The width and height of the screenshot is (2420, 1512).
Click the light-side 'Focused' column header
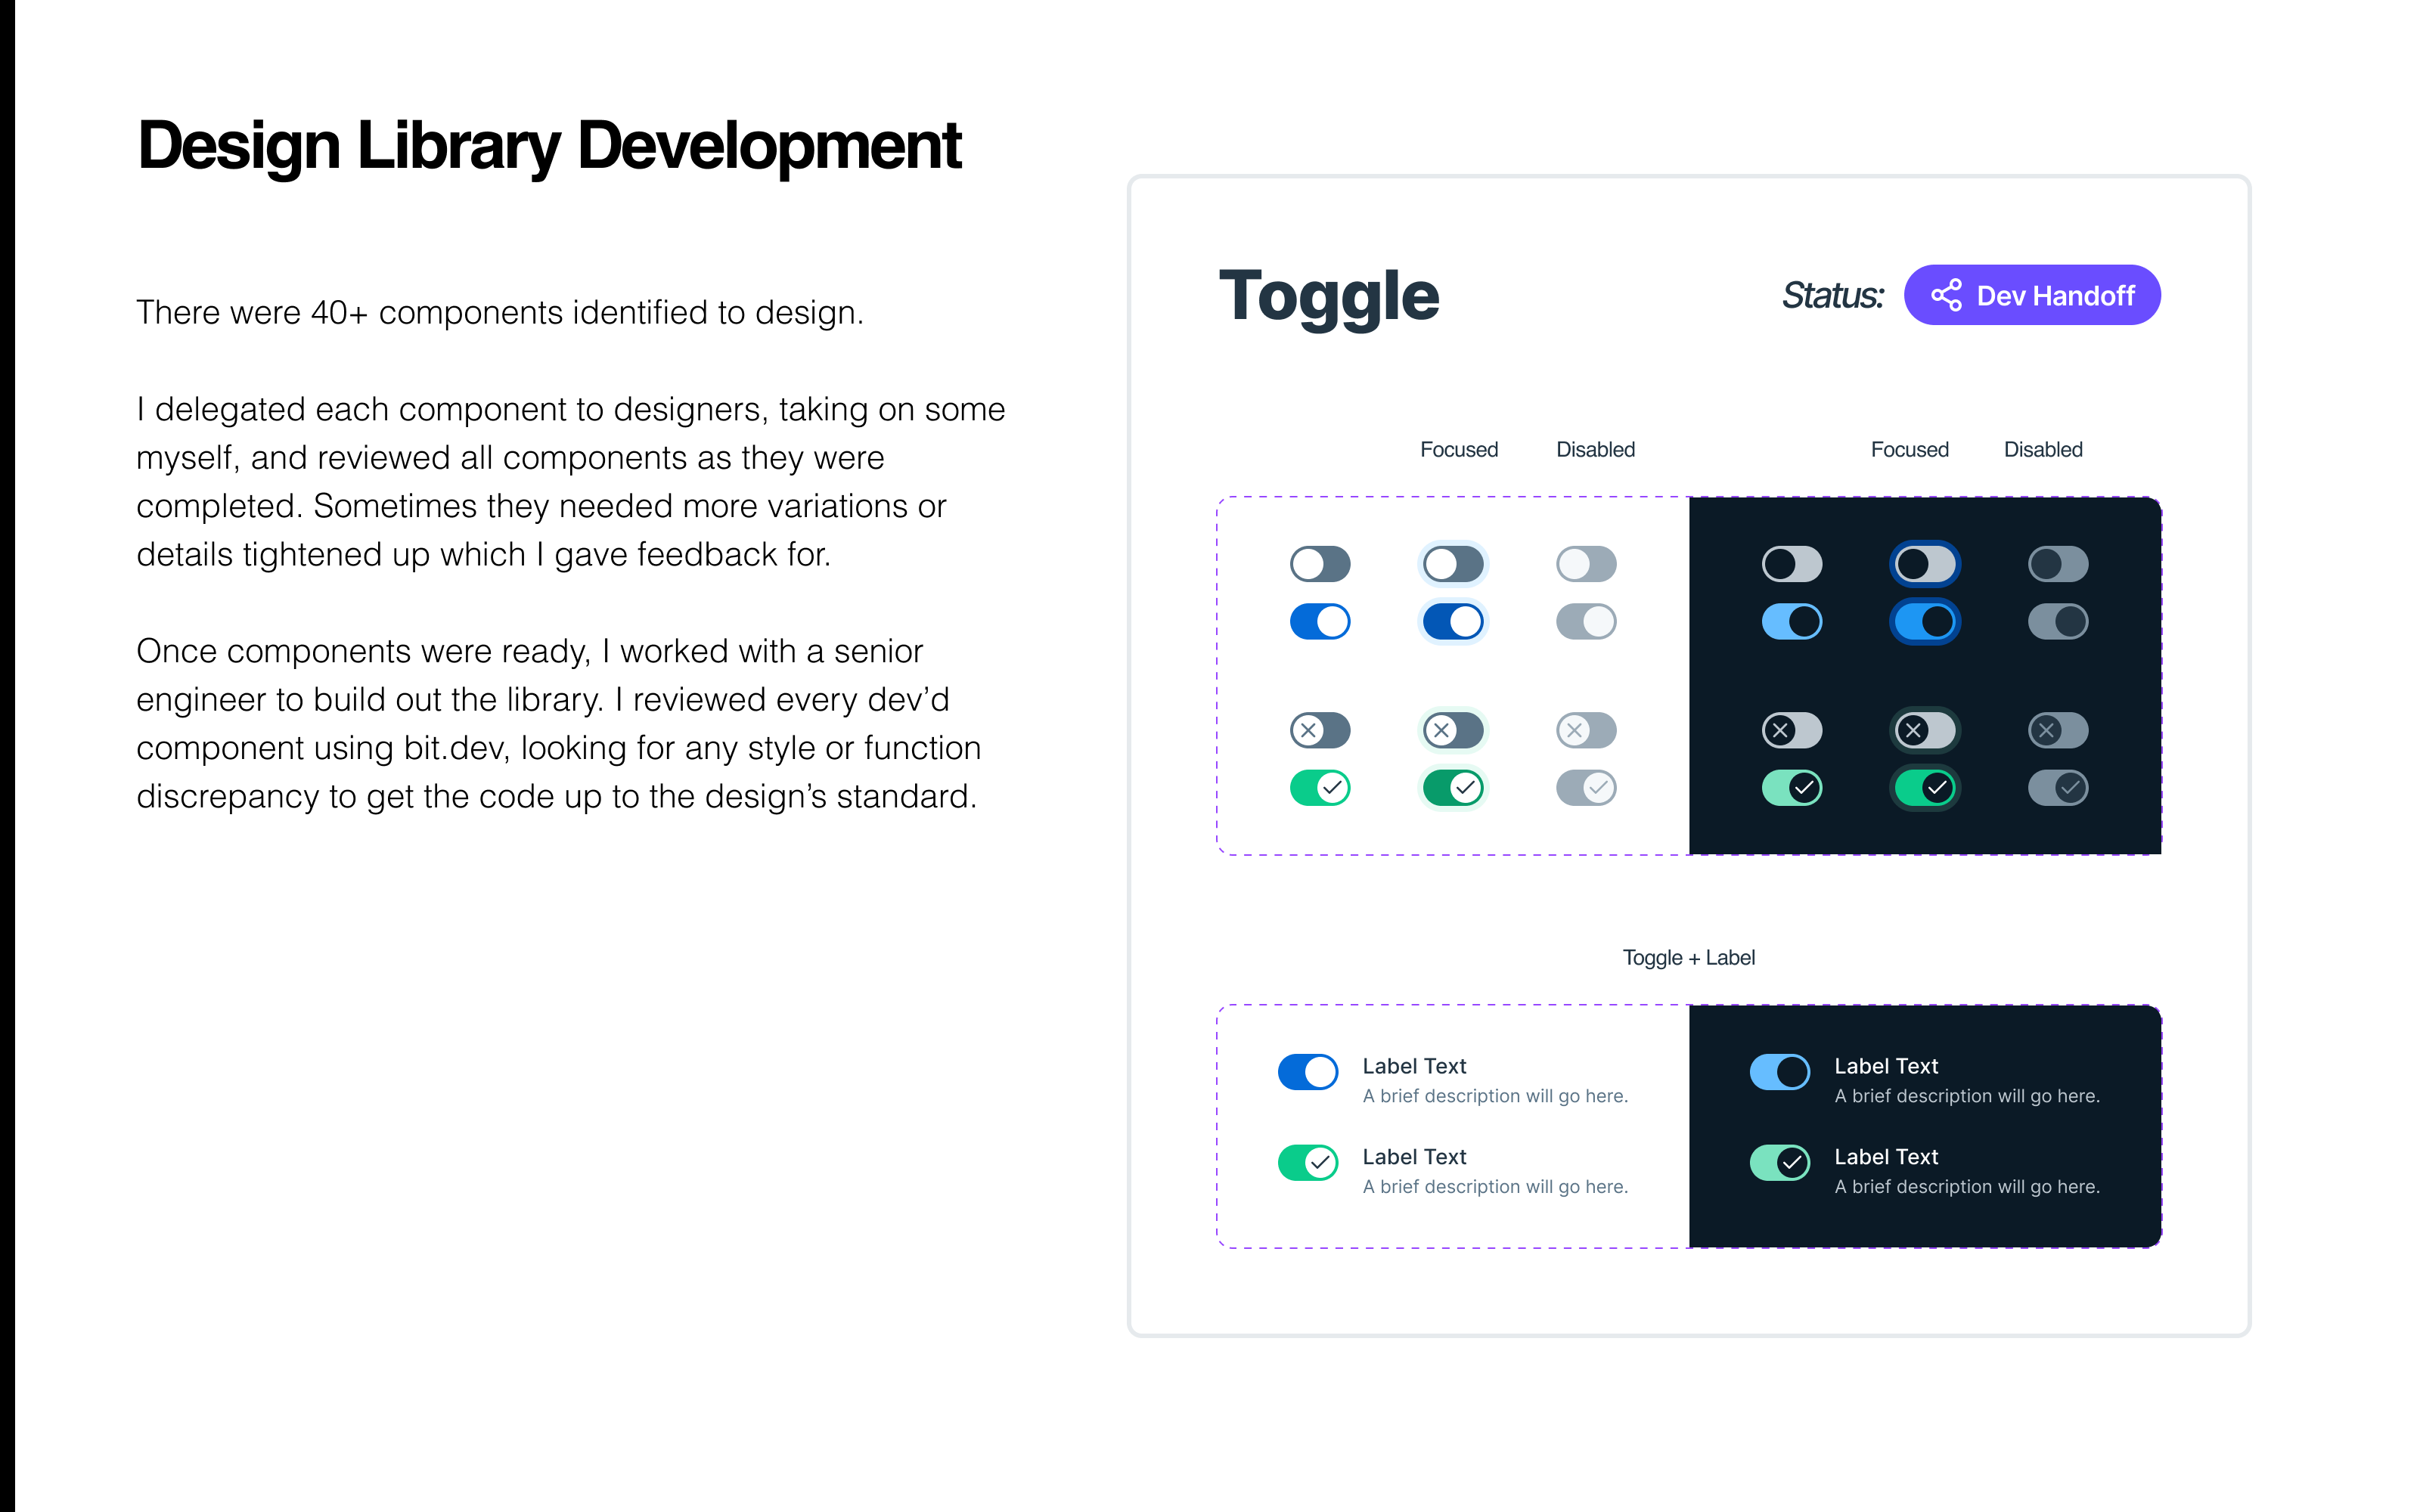(x=1459, y=450)
